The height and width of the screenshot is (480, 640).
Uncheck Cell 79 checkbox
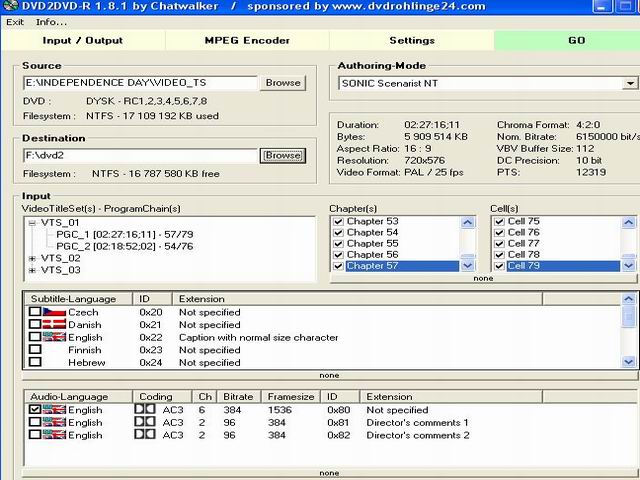[499, 266]
